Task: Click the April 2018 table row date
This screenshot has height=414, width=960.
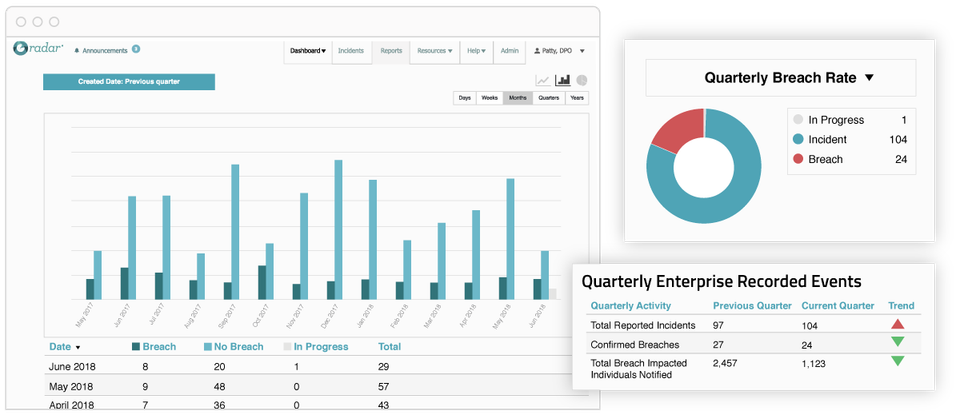Action: point(72,405)
